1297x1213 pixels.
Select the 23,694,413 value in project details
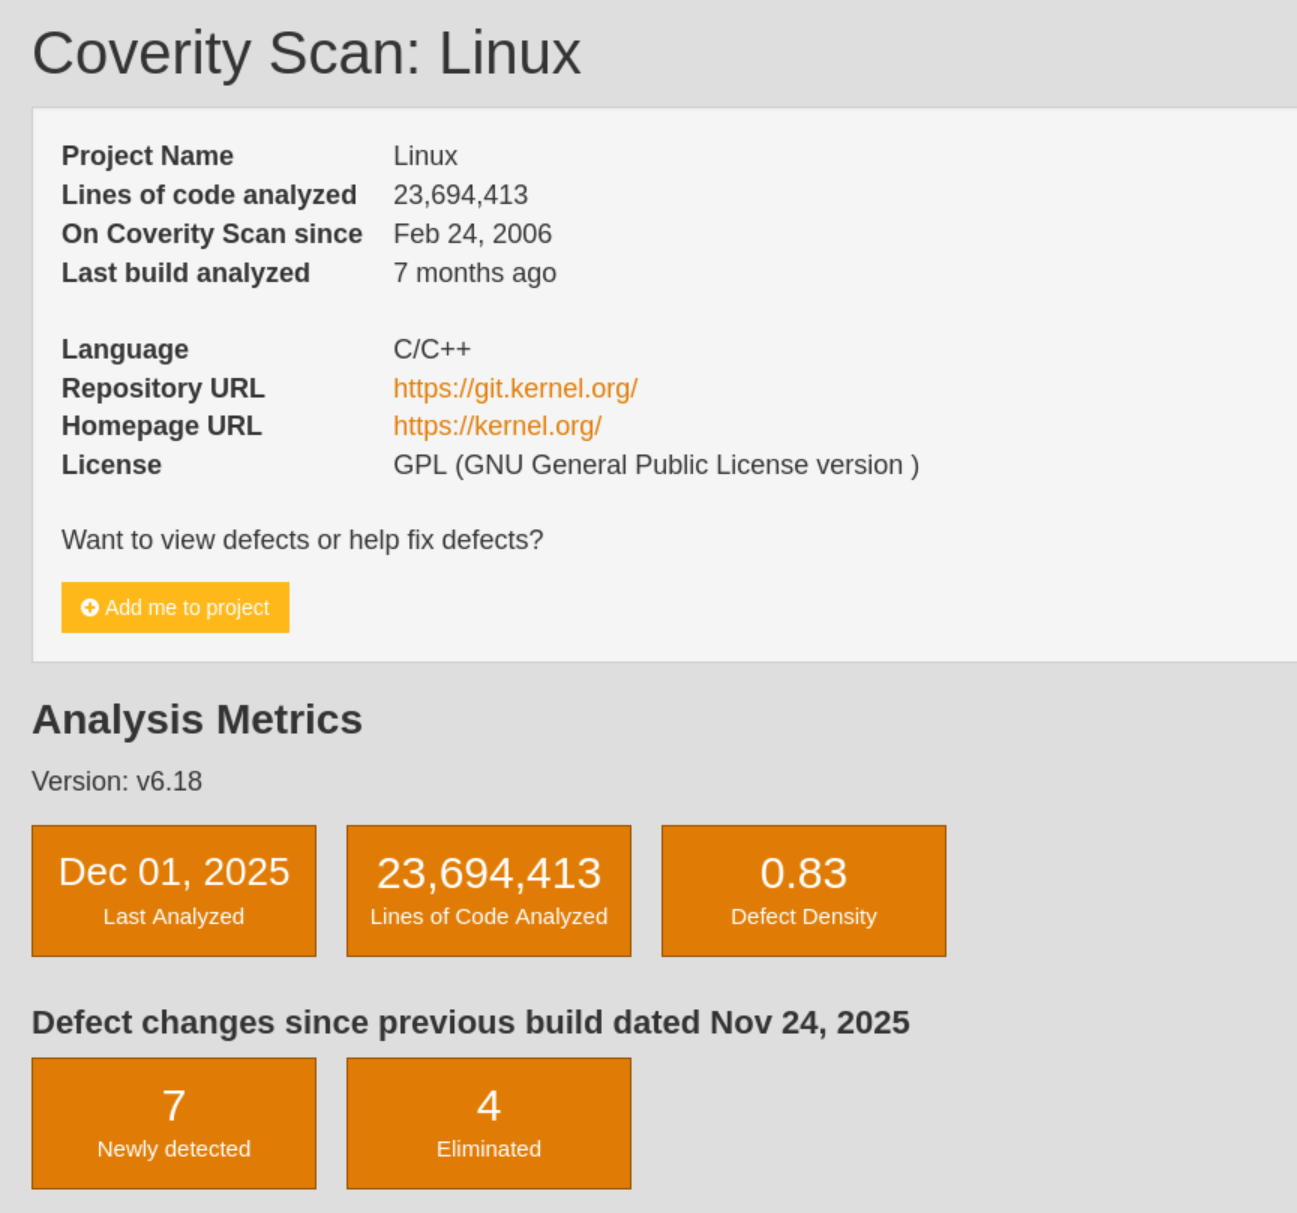tap(460, 195)
